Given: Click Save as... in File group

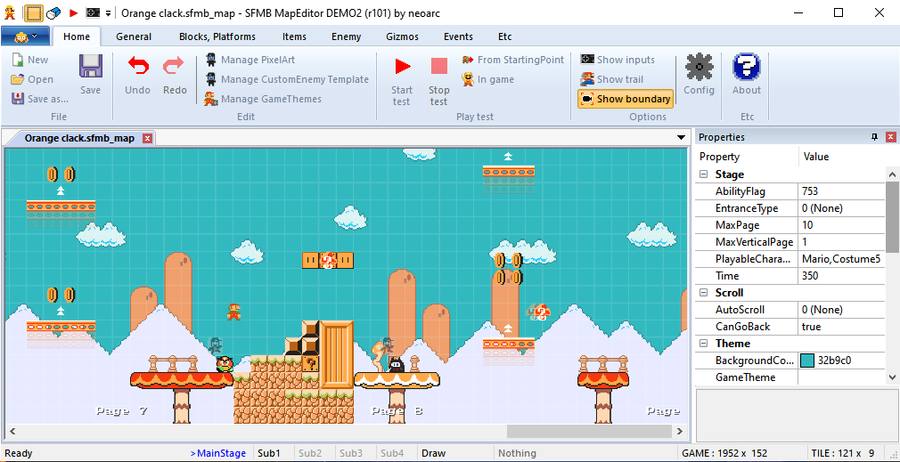Looking at the screenshot, I should click(40, 99).
